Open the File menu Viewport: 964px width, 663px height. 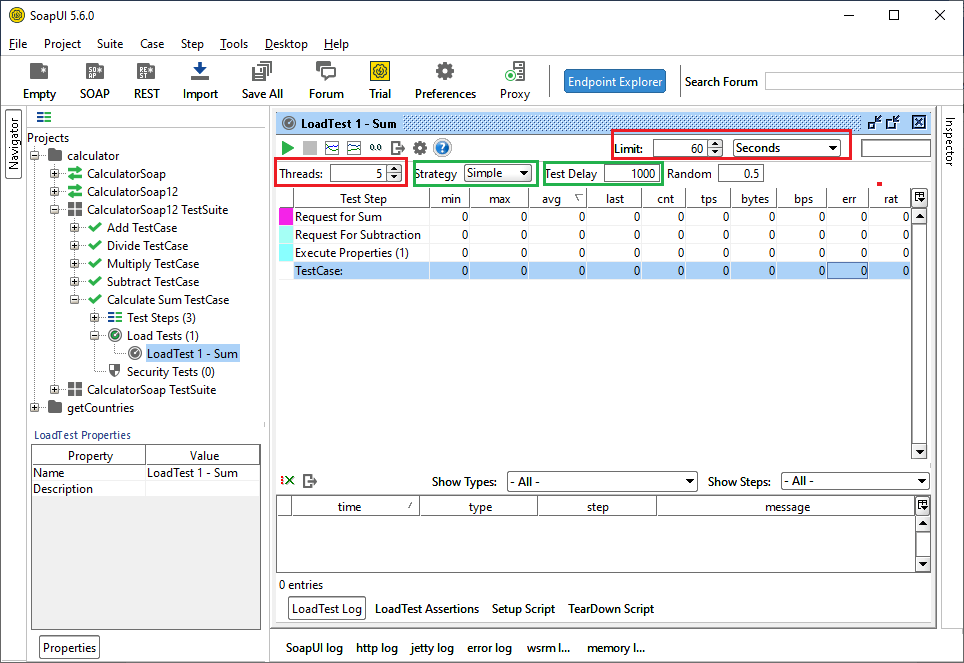click(x=18, y=44)
